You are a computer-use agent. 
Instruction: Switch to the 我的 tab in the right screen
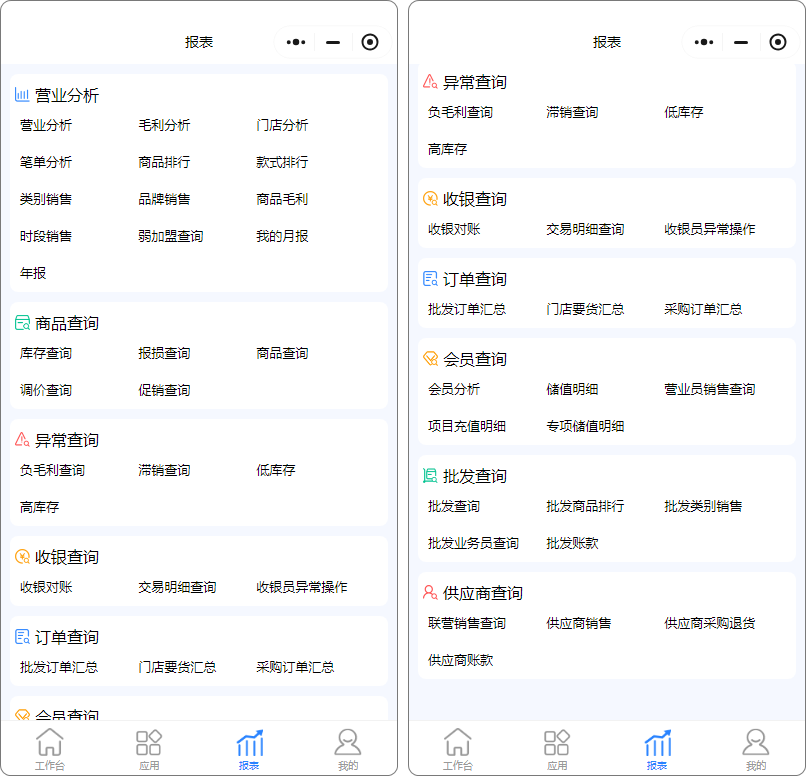click(x=755, y=748)
